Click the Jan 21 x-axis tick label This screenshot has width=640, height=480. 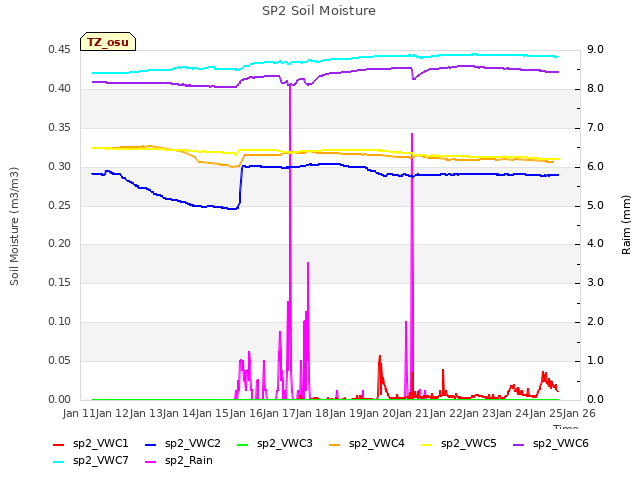(412, 413)
